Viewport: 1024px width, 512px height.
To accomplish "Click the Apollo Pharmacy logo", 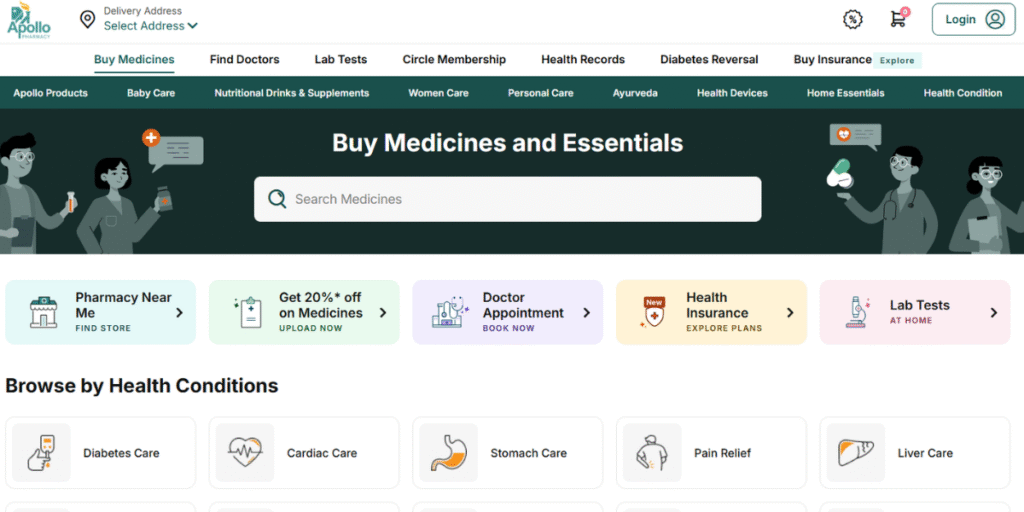I will [29, 21].
